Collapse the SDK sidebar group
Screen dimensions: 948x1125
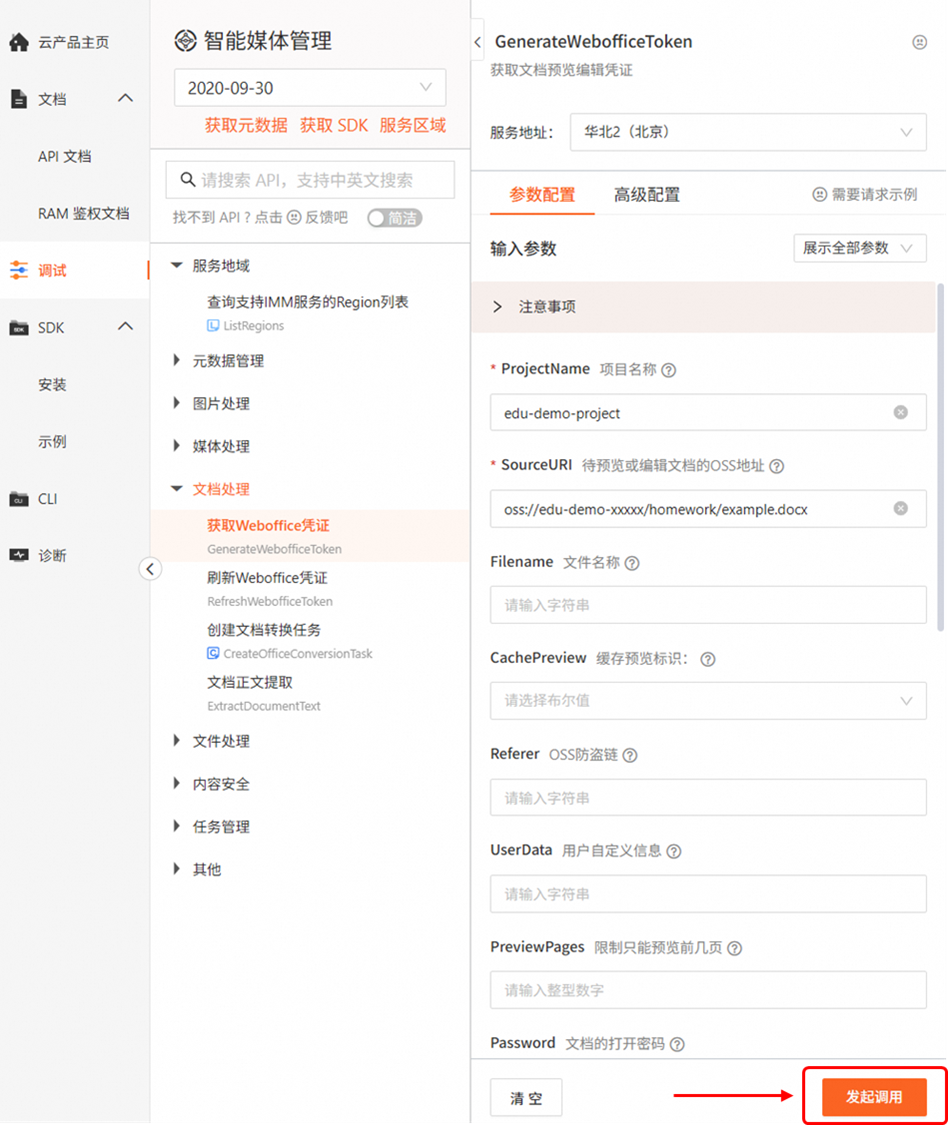126,327
